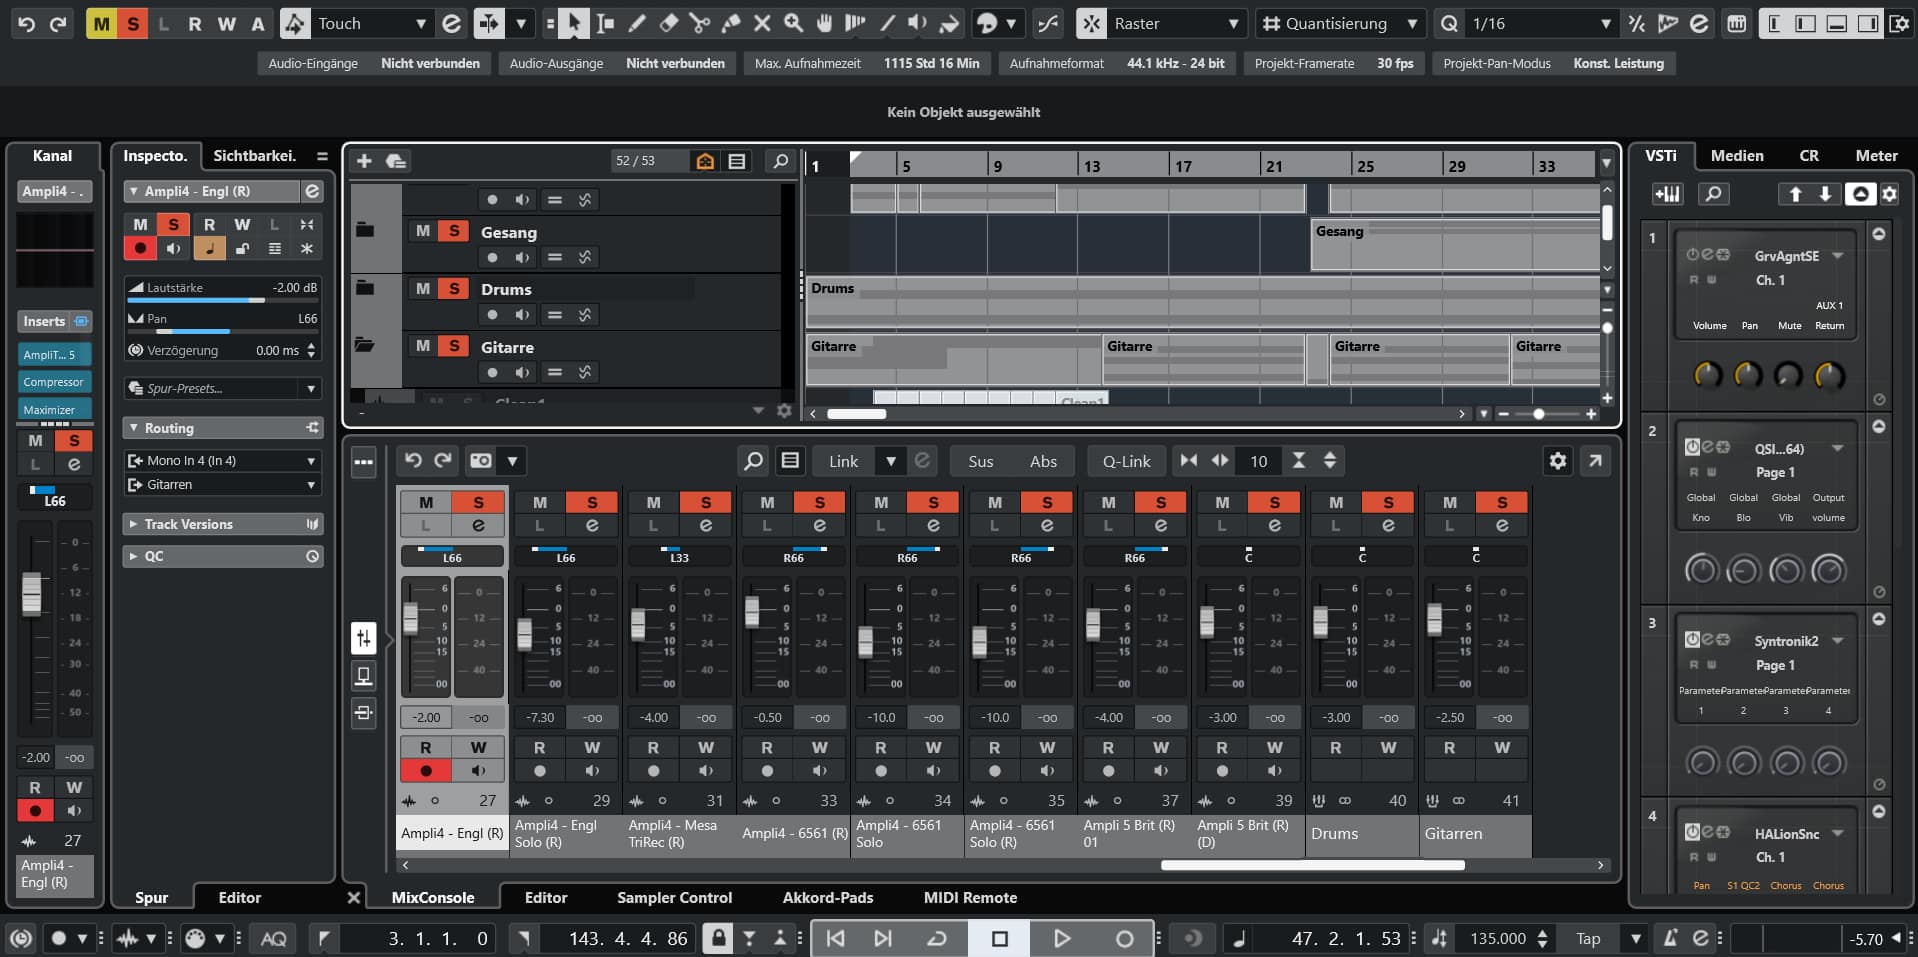Viewport: 1918px width, 957px height.
Task: Click the add track plus icon
Action: [364, 161]
